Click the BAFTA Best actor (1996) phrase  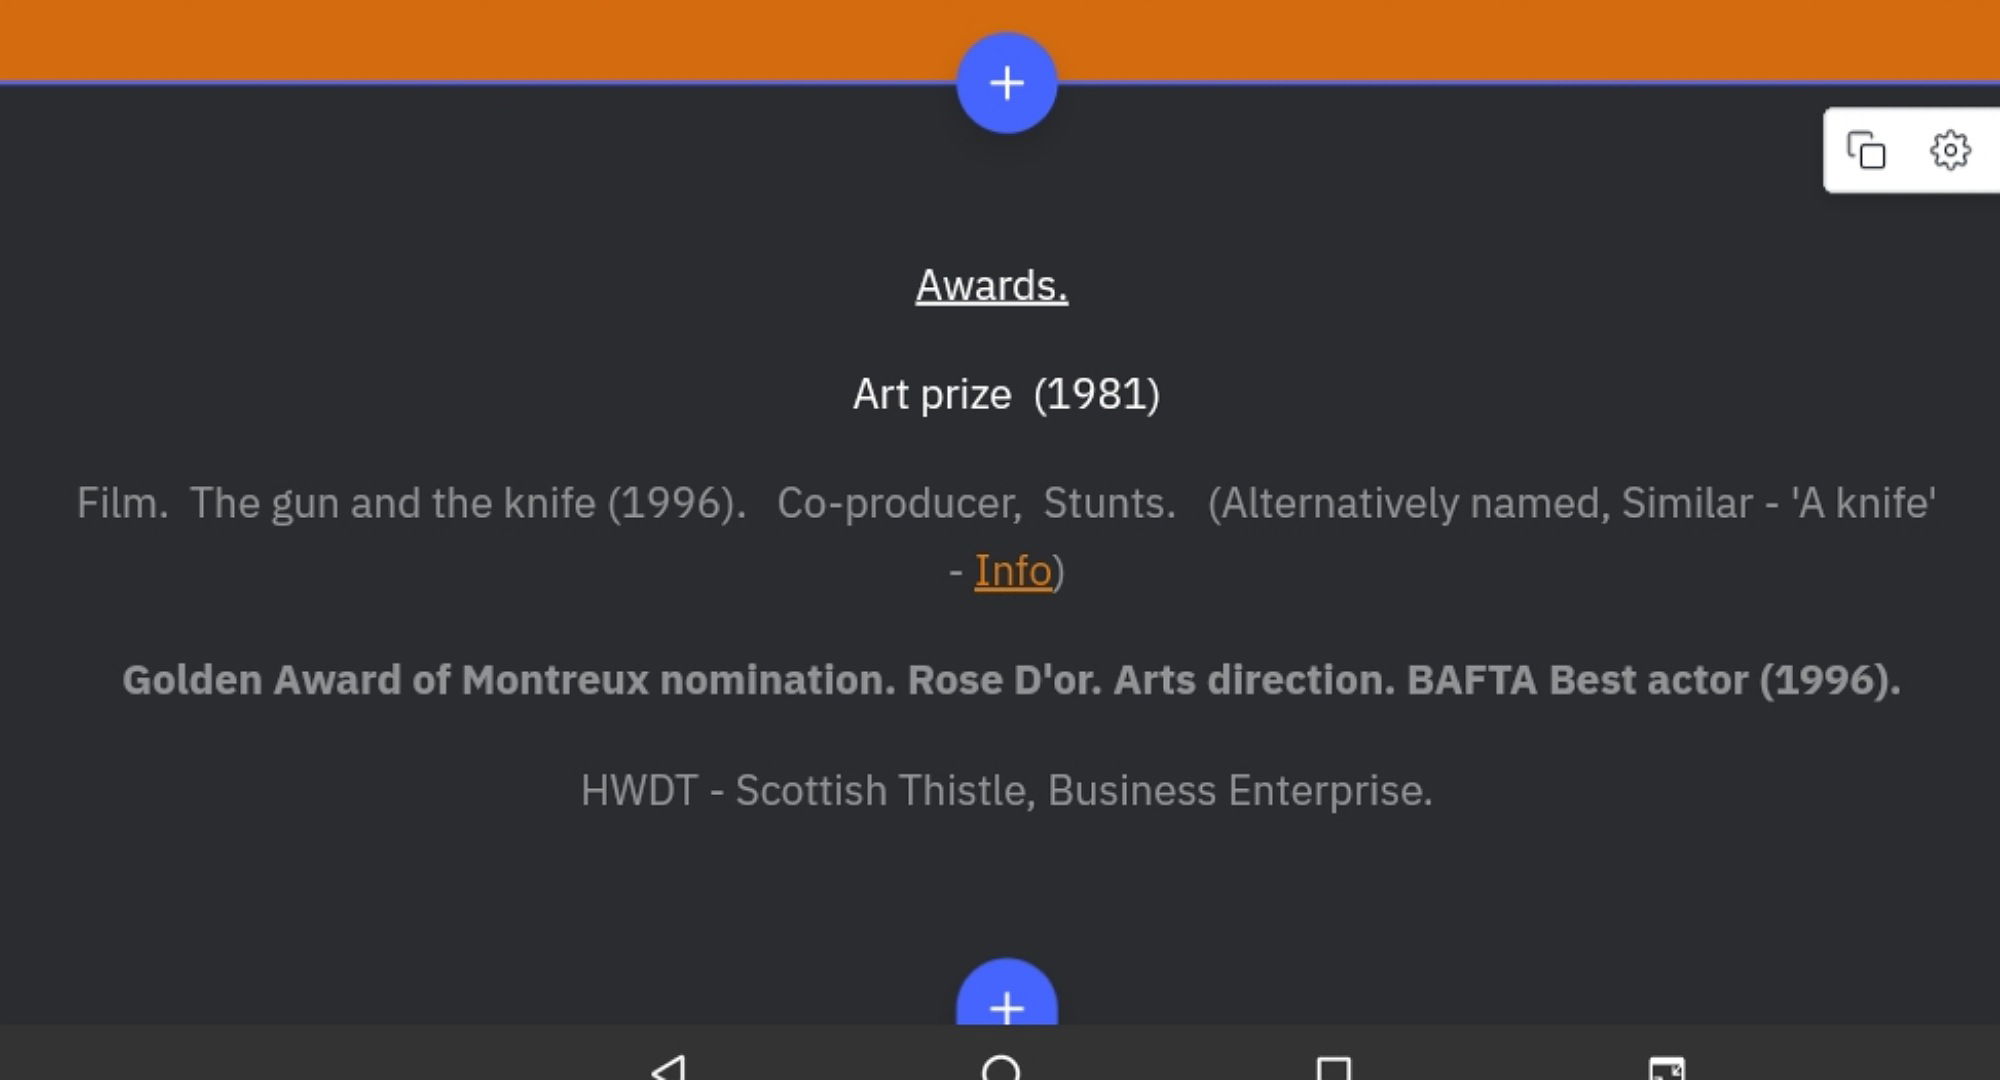[1654, 680]
